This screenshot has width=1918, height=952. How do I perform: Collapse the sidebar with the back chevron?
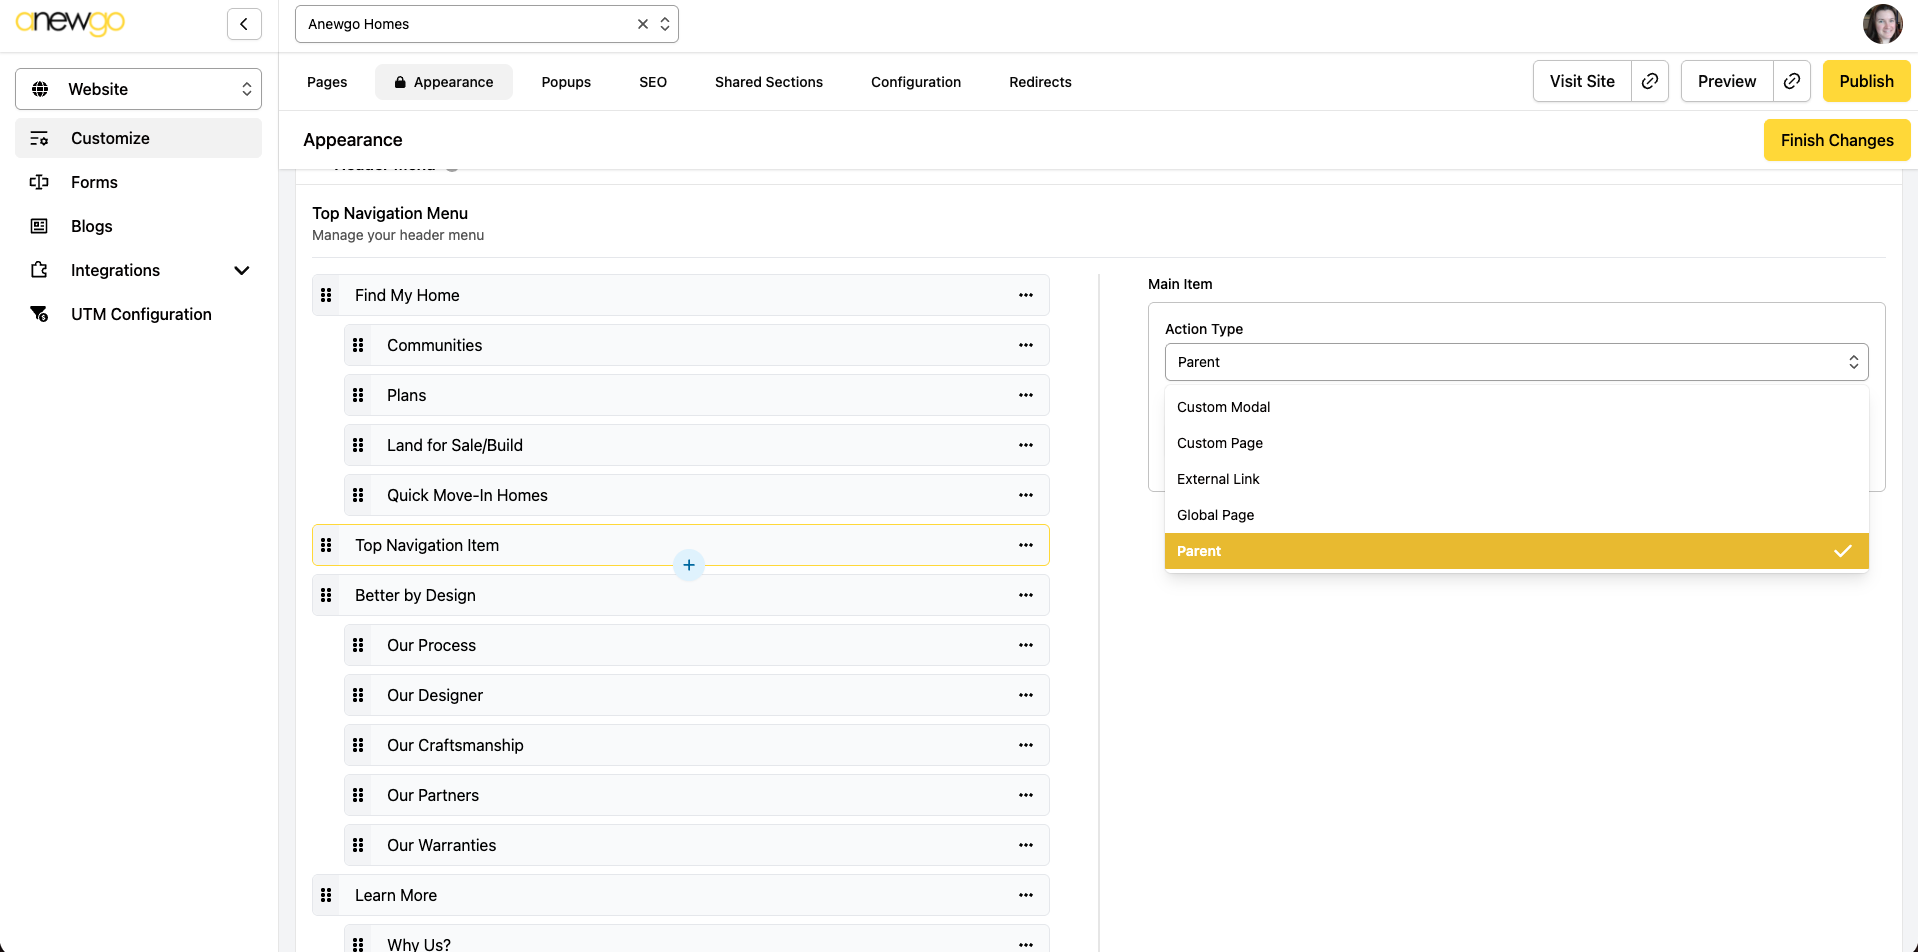244,24
